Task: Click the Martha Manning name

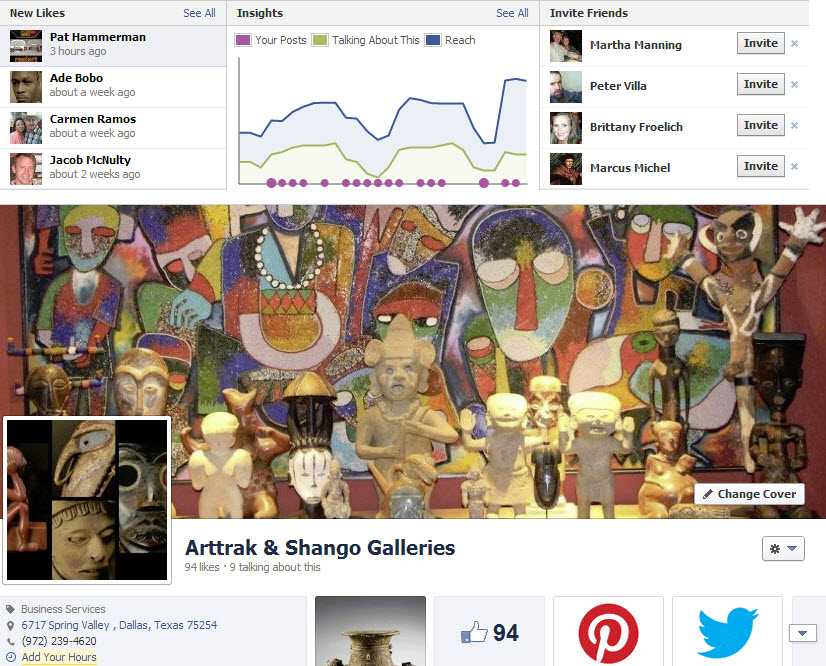Action: (x=636, y=45)
